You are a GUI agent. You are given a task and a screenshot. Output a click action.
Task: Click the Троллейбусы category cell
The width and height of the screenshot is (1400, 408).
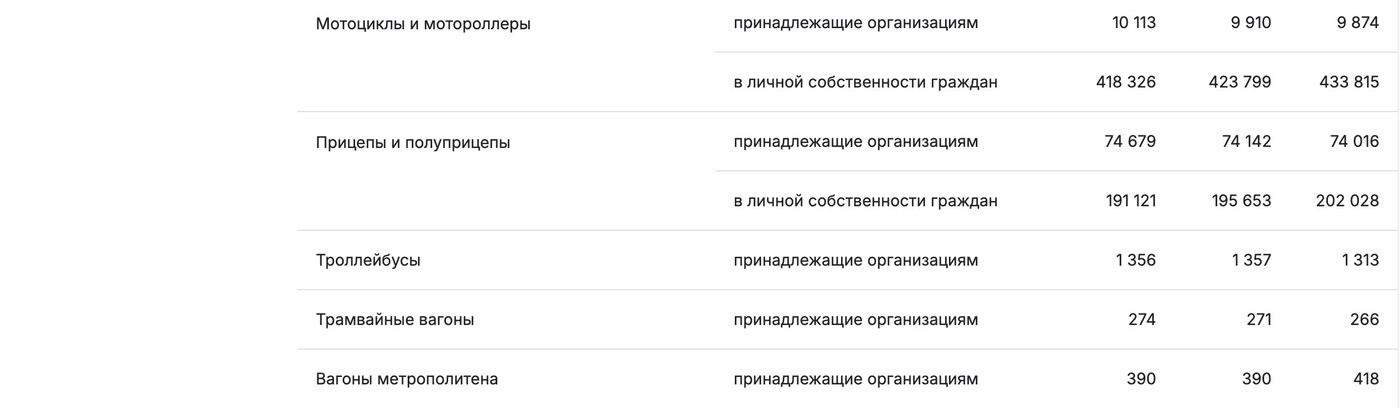click(368, 261)
